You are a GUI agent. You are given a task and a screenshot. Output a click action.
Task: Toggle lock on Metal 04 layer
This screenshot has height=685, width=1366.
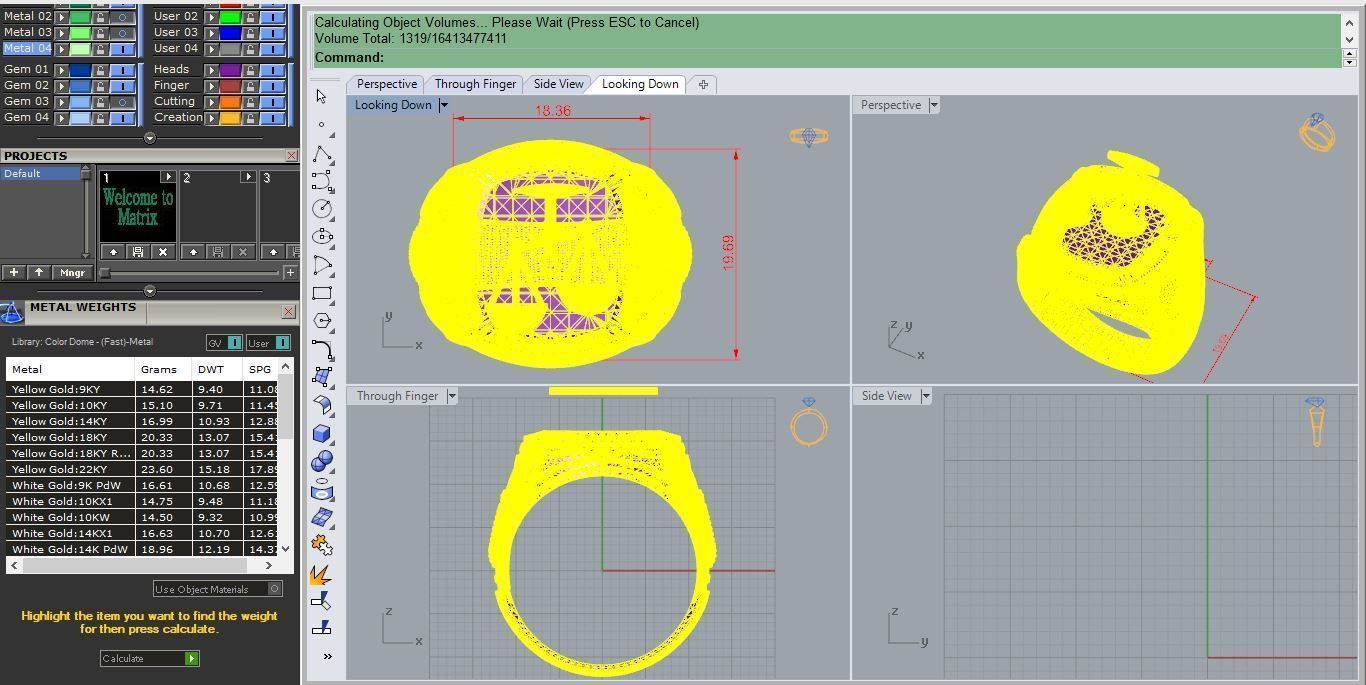pos(100,48)
